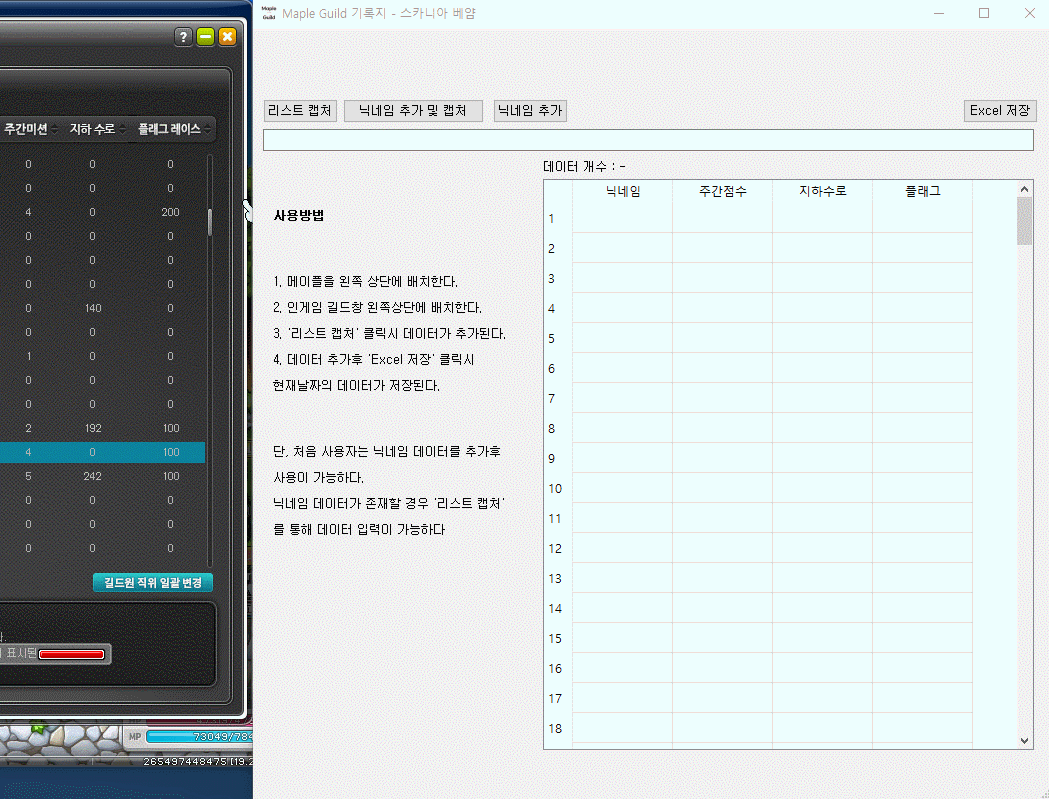Select the highlighted teal guild member row

coord(100,452)
